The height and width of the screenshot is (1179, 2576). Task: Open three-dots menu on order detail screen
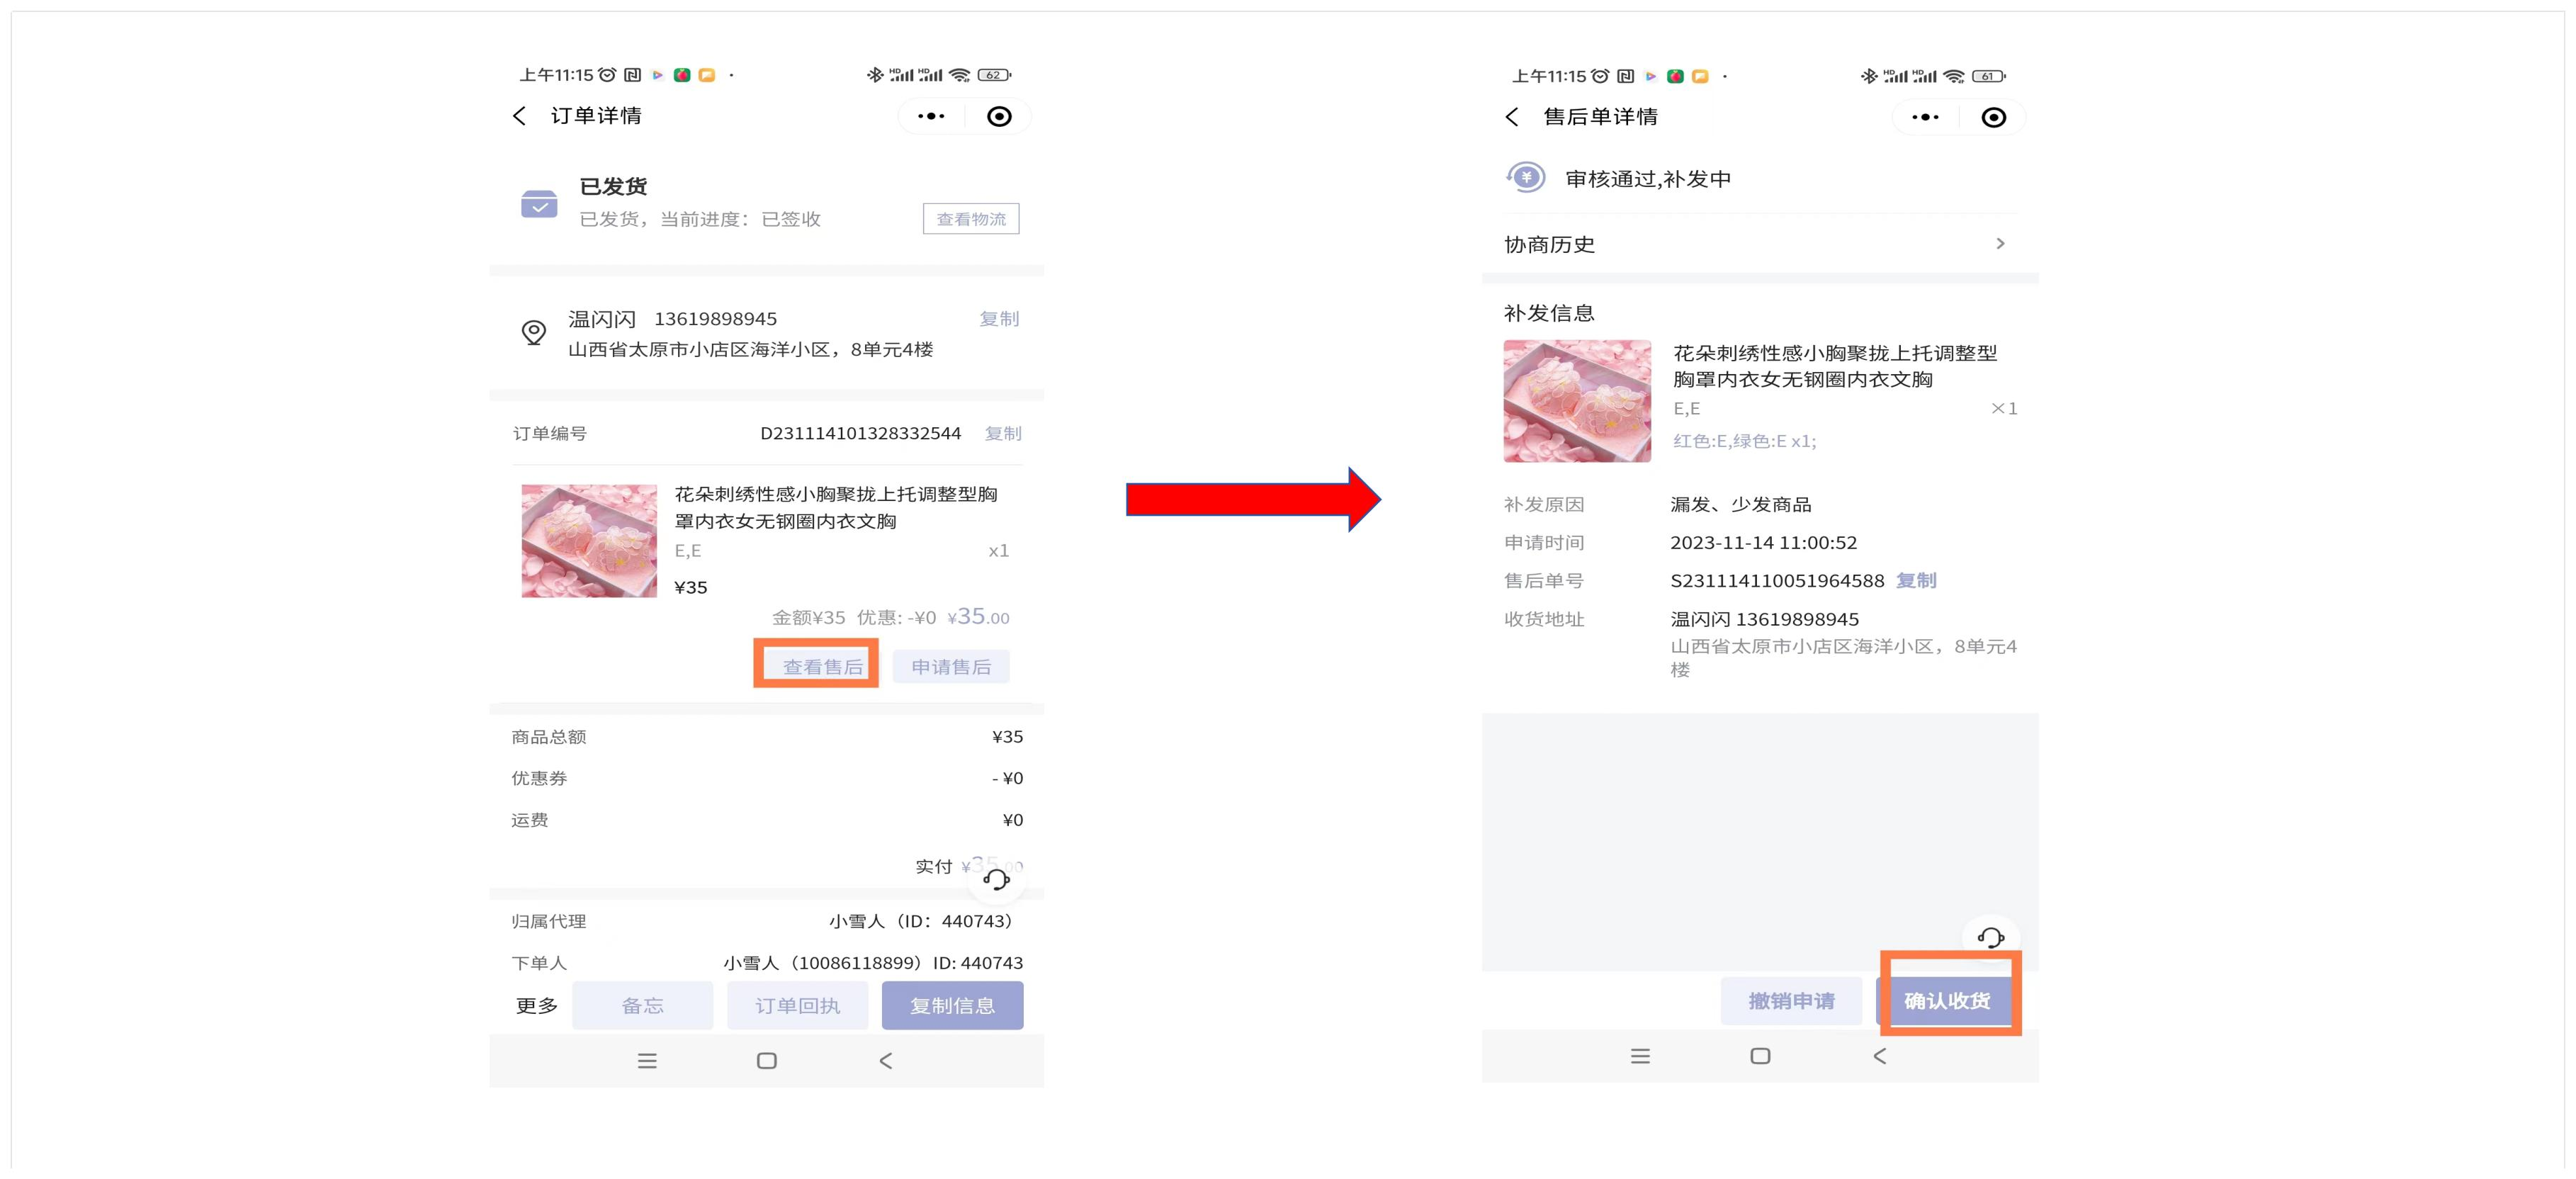click(x=931, y=116)
